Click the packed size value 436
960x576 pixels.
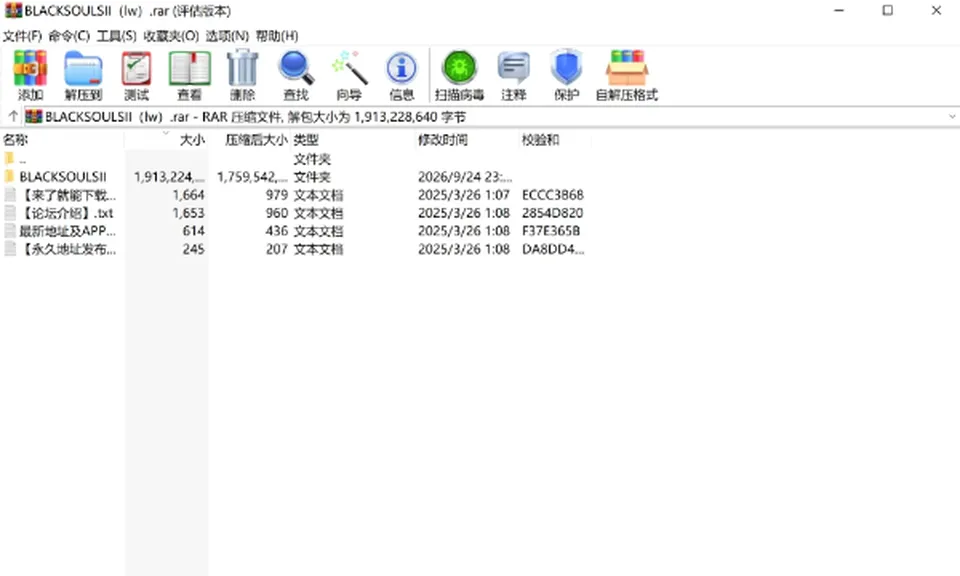click(277, 231)
